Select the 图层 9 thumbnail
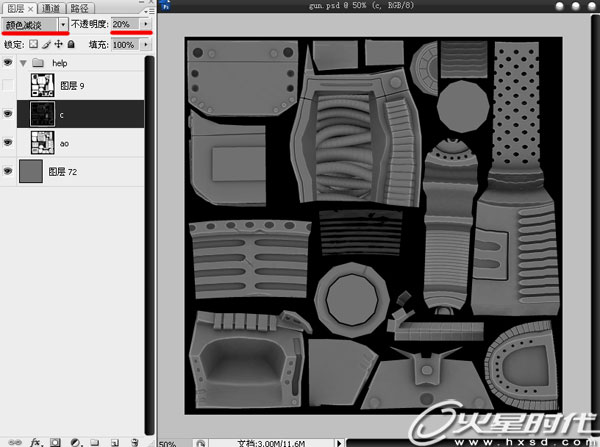600x447 pixels. (42, 85)
